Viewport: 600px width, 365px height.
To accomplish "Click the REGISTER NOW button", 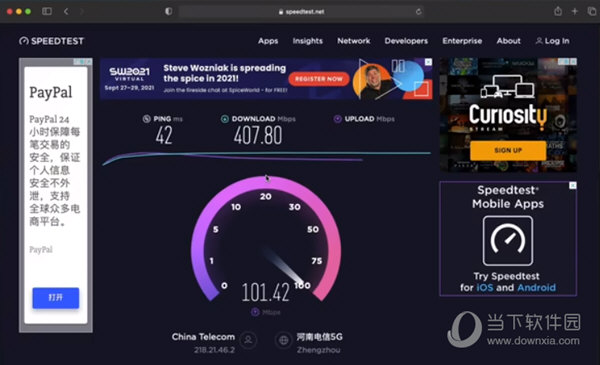I will tap(319, 79).
